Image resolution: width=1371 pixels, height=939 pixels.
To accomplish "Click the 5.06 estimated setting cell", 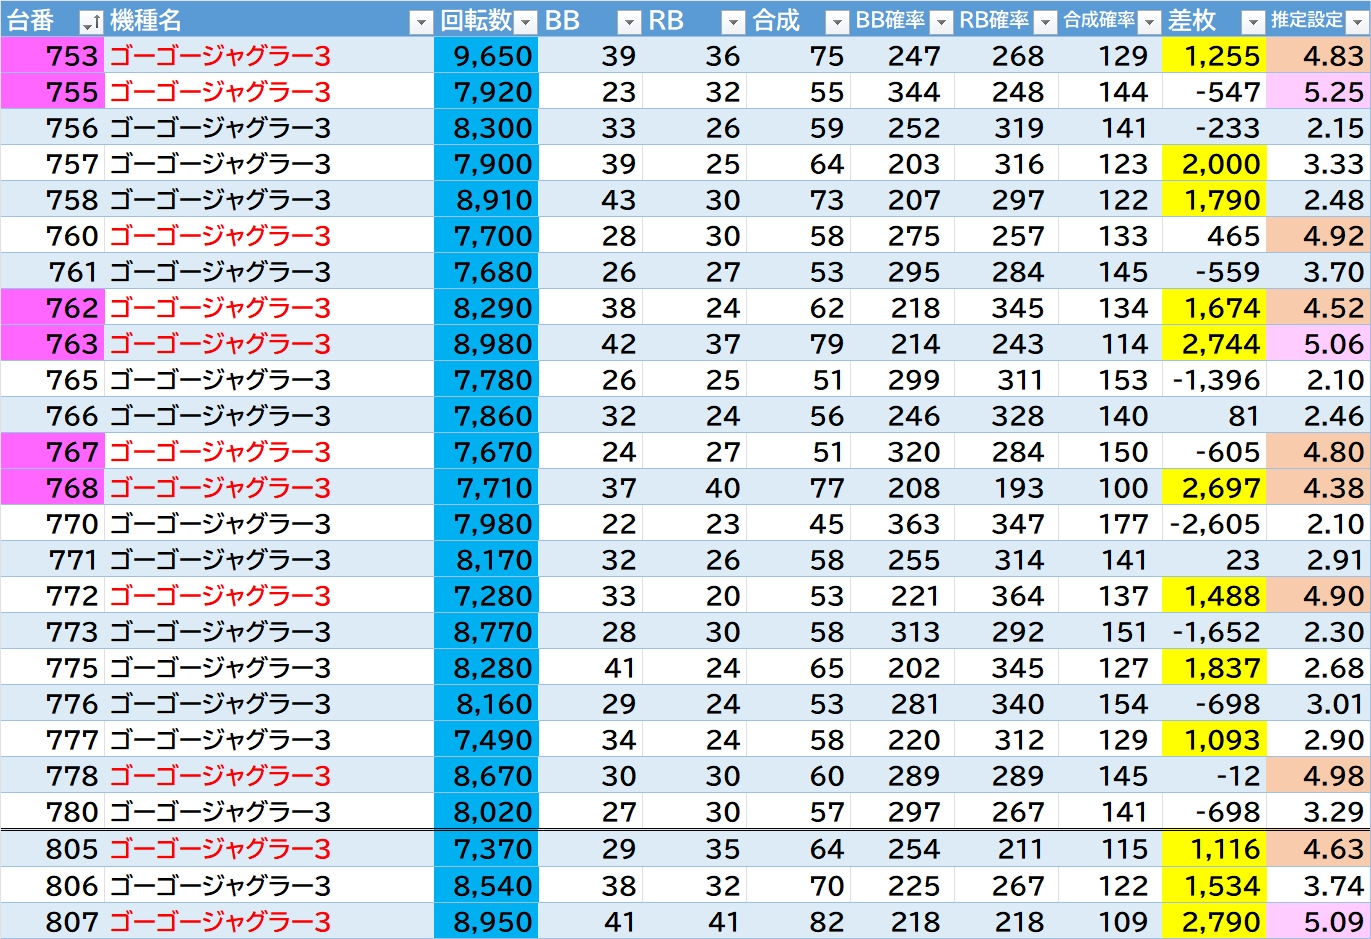I will tap(1319, 344).
